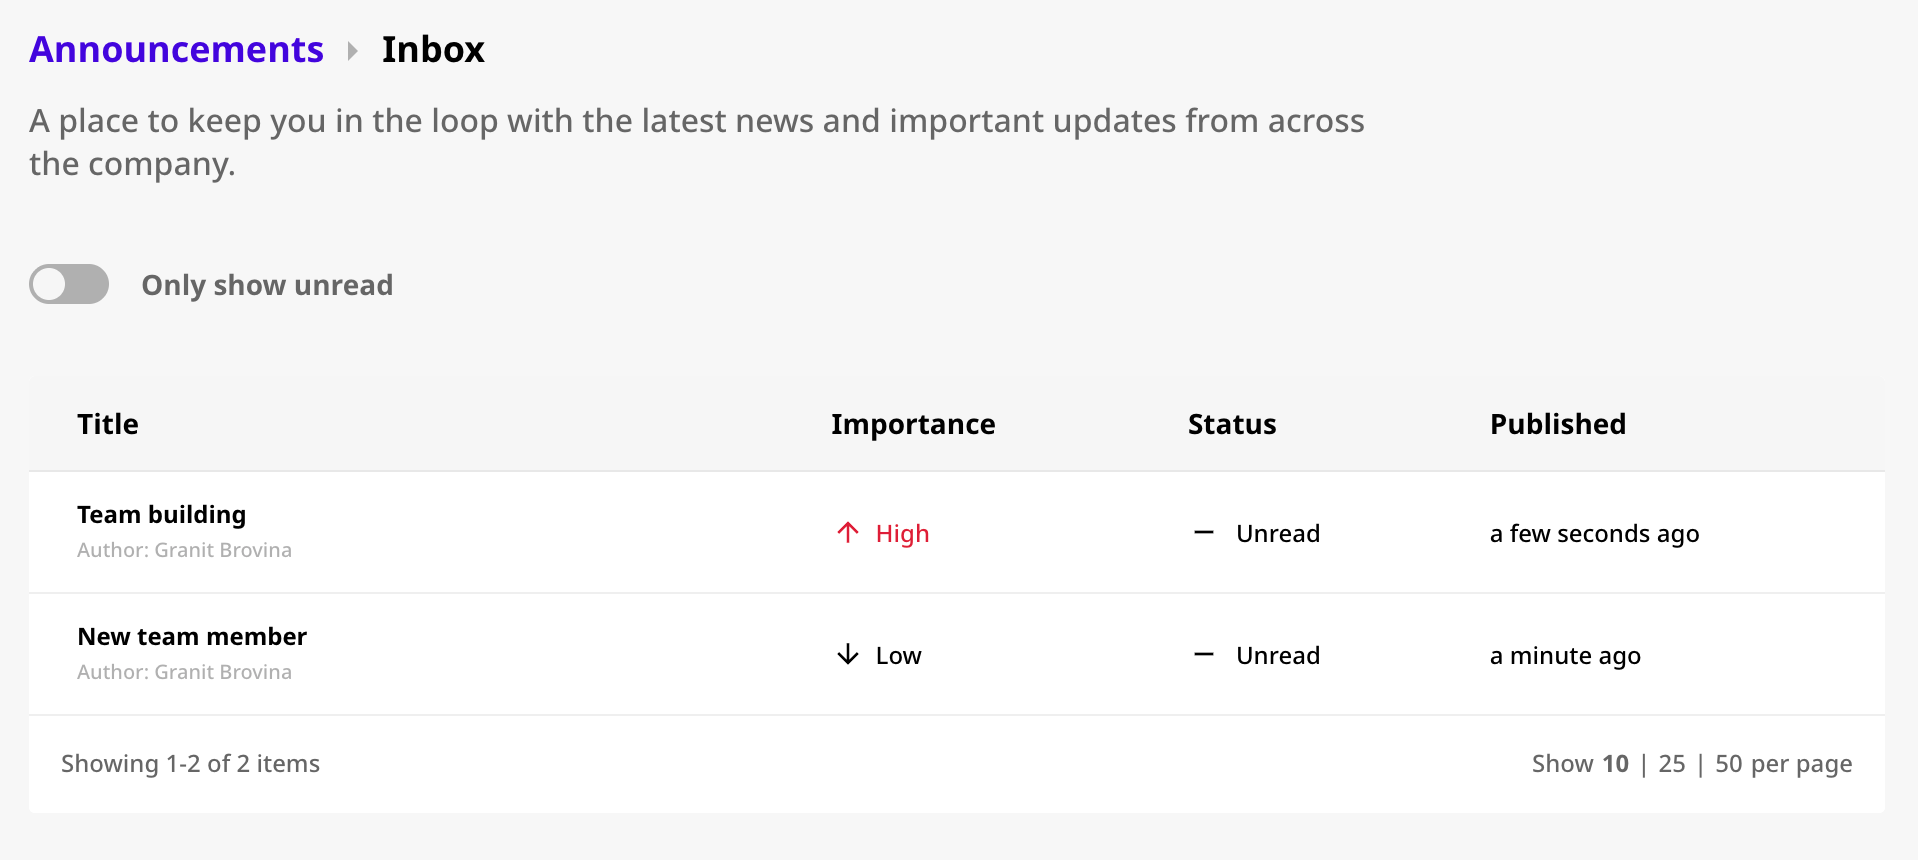
Task: Show 25 items per page
Action: click(x=1672, y=764)
